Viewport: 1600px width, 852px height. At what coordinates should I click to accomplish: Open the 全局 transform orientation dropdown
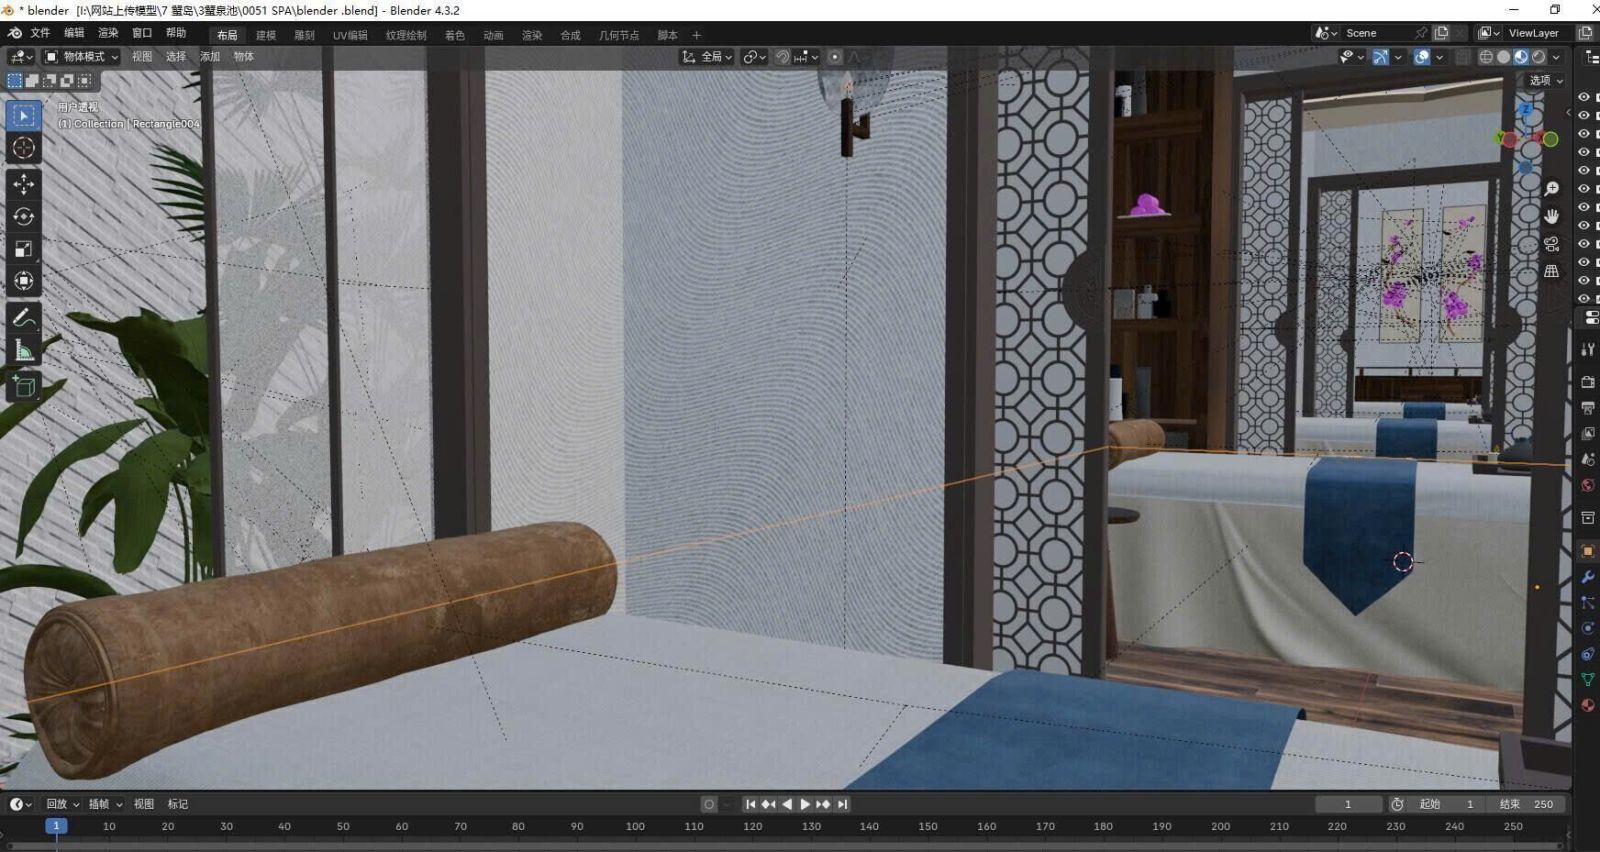pos(708,57)
